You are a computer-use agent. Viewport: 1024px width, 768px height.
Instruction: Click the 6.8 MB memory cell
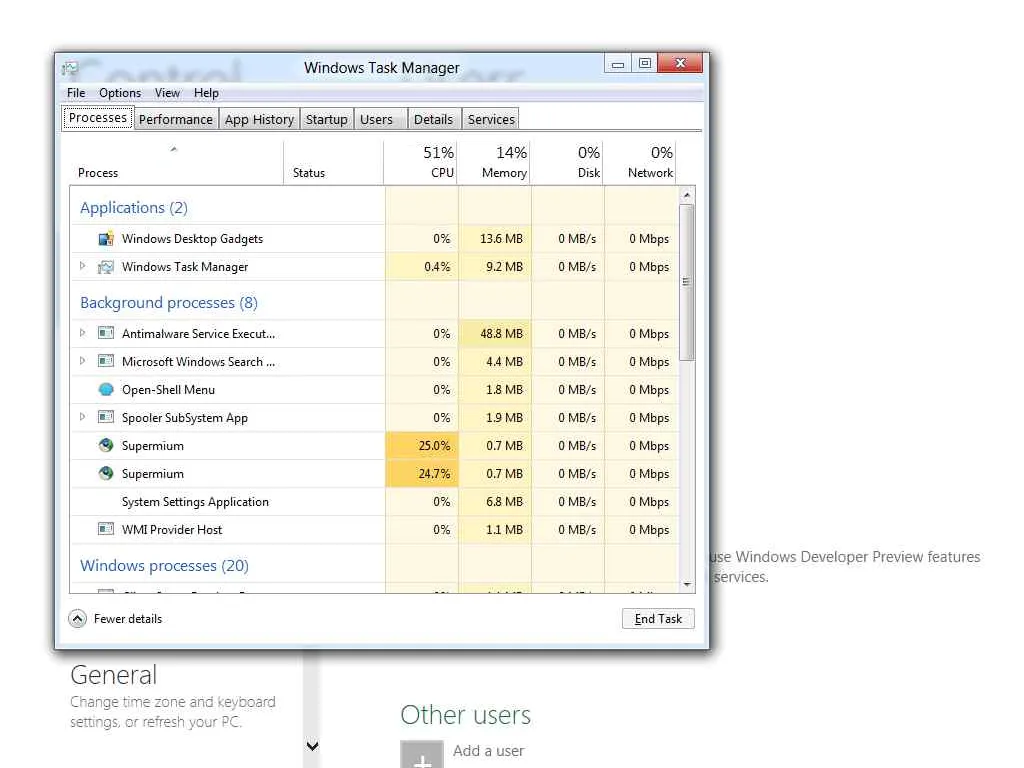pyautogui.click(x=495, y=502)
